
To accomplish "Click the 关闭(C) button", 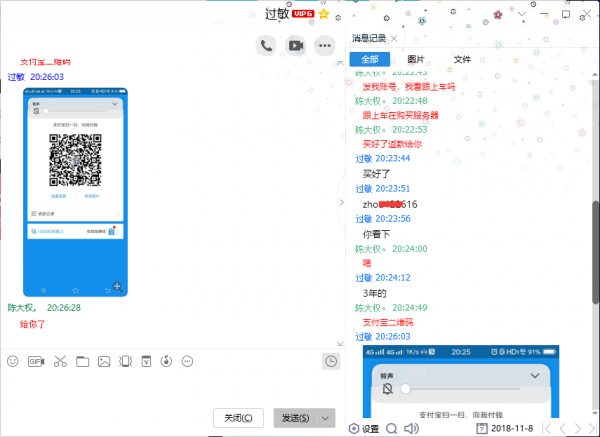I will pos(238,418).
